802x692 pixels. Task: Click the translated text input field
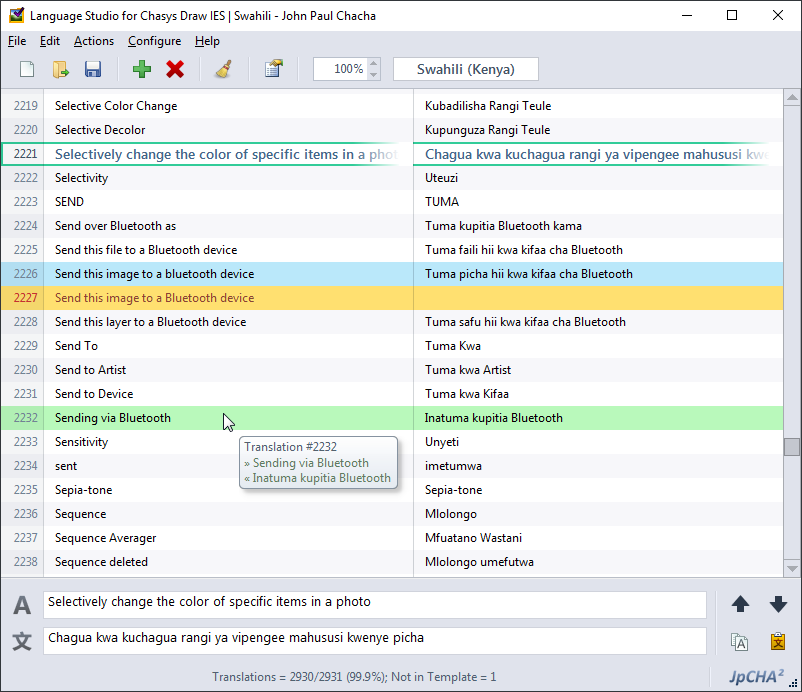374,638
